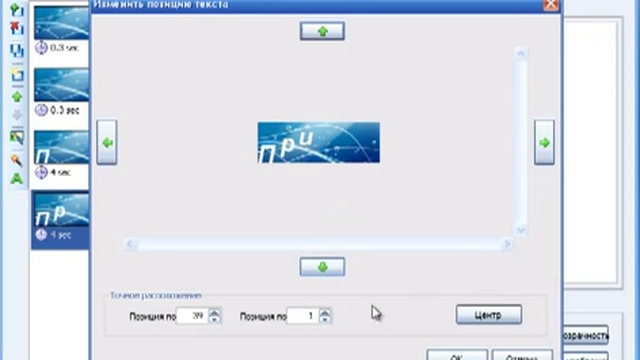Click the up arrow of the preview's vertical scrollbar

pos(521,53)
